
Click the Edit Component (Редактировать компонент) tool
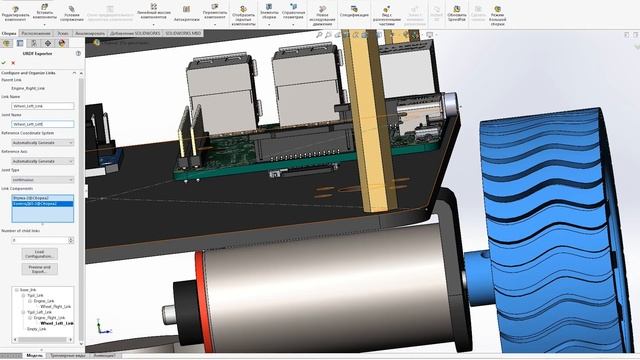pyautogui.click(x=16, y=13)
